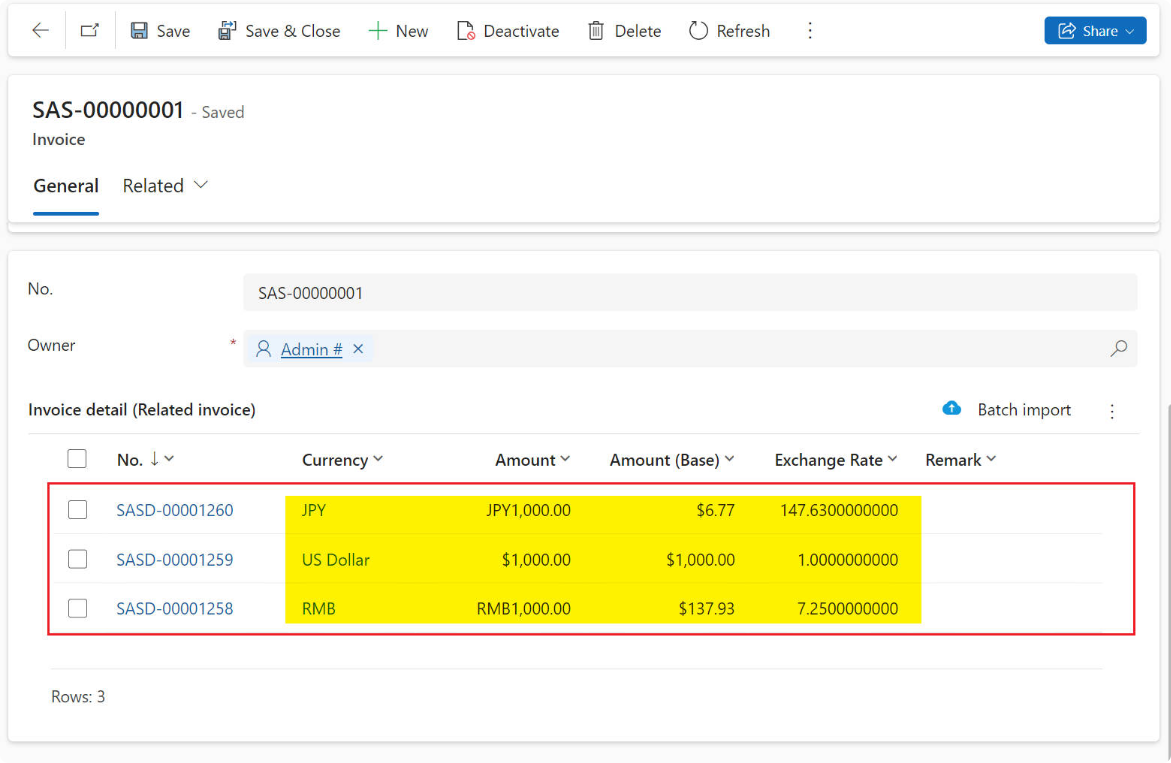Click the 147.6300000000 exchange rate cell
The height and width of the screenshot is (763, 1171).
pos(839,510)
